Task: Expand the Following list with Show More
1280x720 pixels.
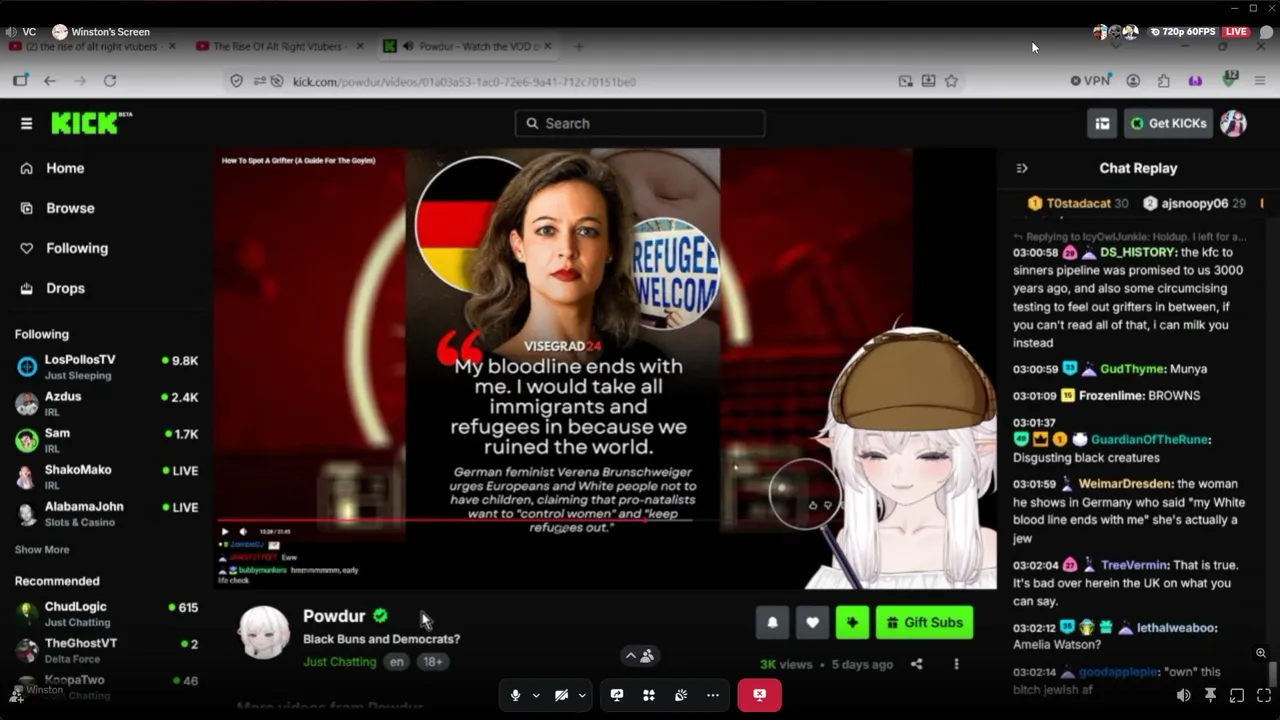Action: tap(42, 550)
